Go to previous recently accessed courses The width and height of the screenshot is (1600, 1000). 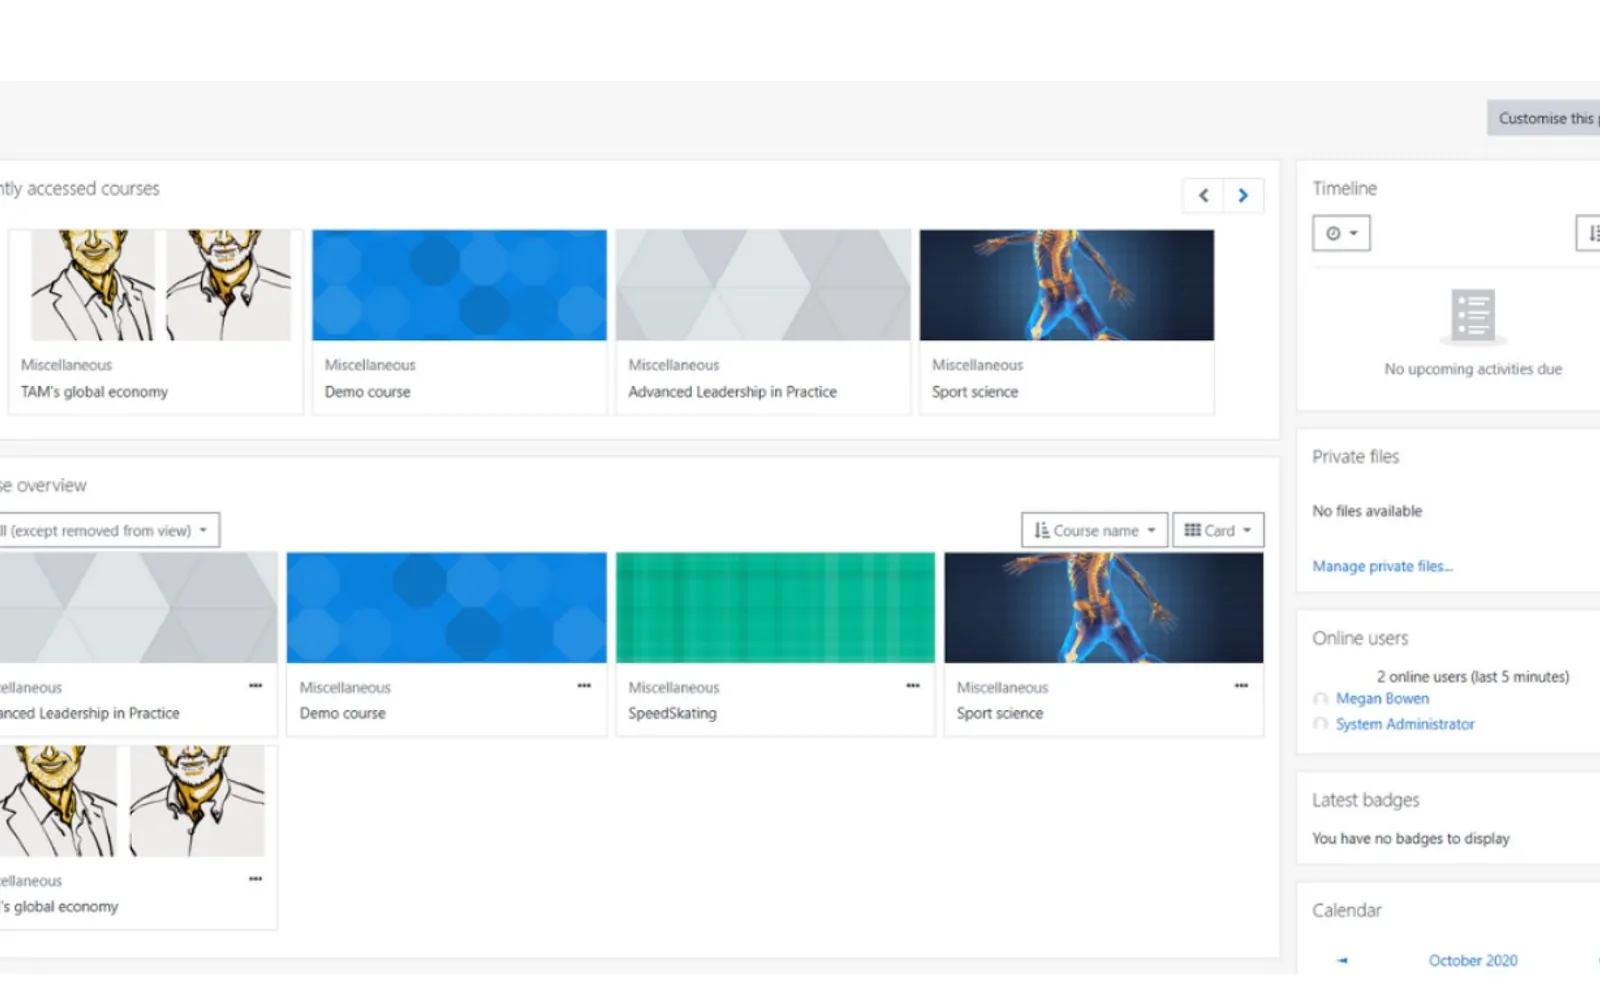[1203, 195]
